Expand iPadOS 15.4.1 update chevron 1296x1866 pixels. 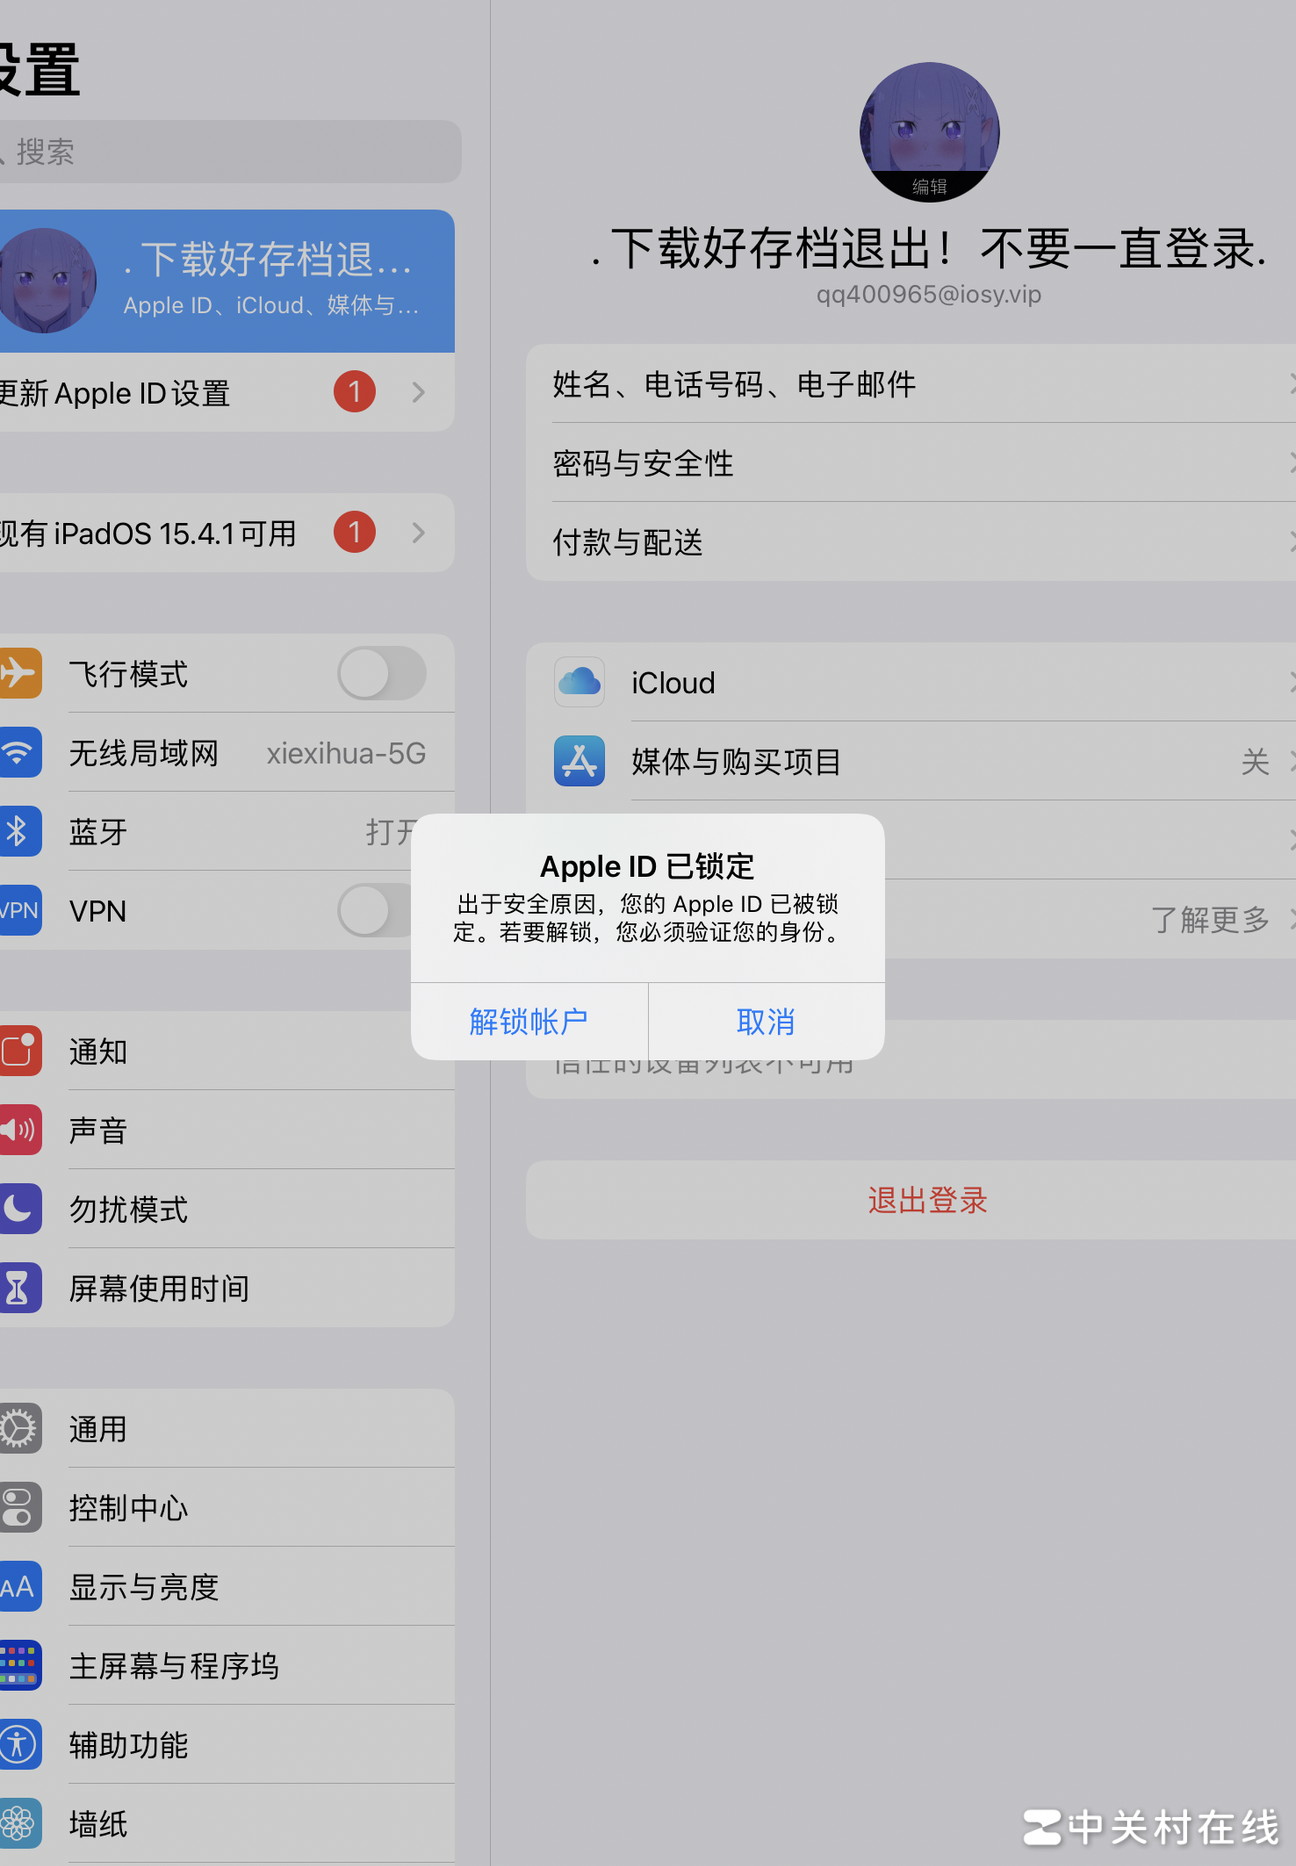pyautogui.click(x=419, y=532)
